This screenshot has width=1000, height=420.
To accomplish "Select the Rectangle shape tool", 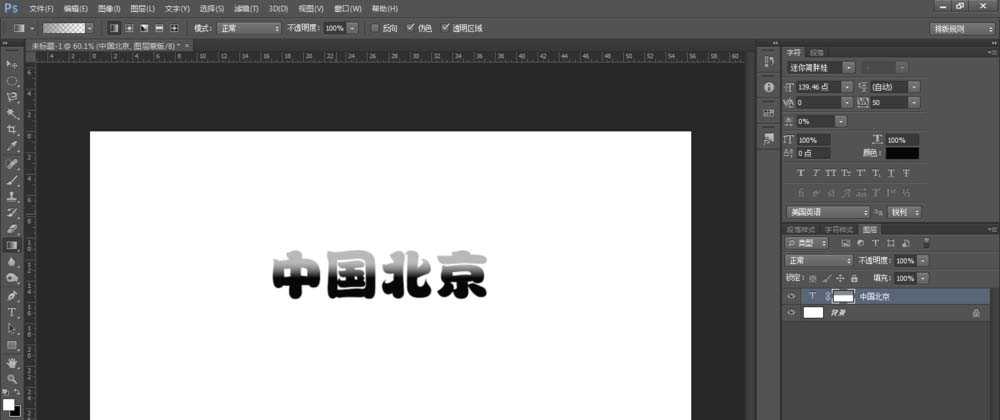I will 11,345.
